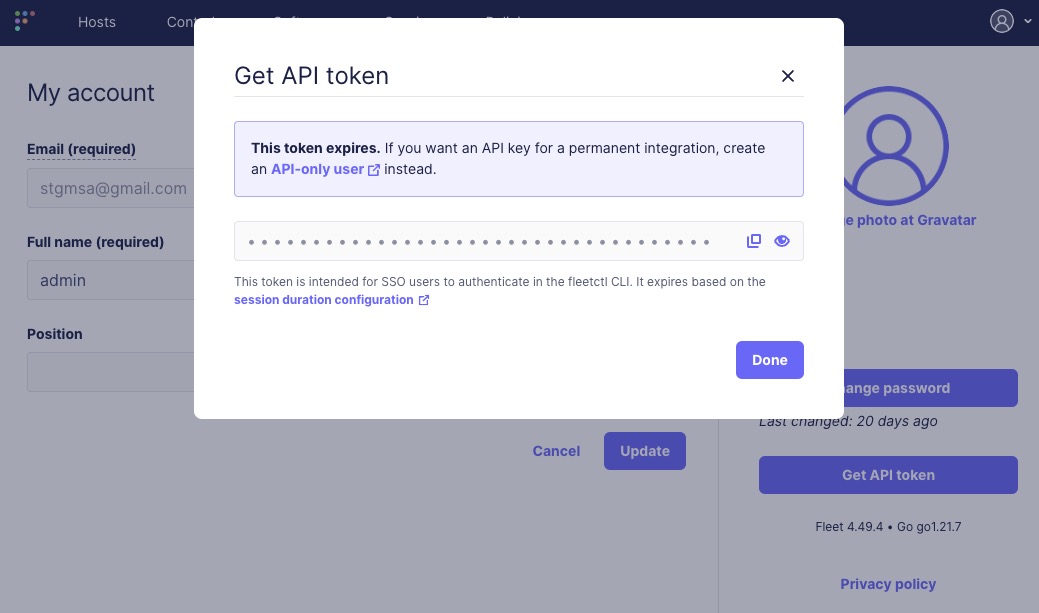This screenshot has height=613, width=1039.
Task: Click the Get API token button
Action: point(888,475)
